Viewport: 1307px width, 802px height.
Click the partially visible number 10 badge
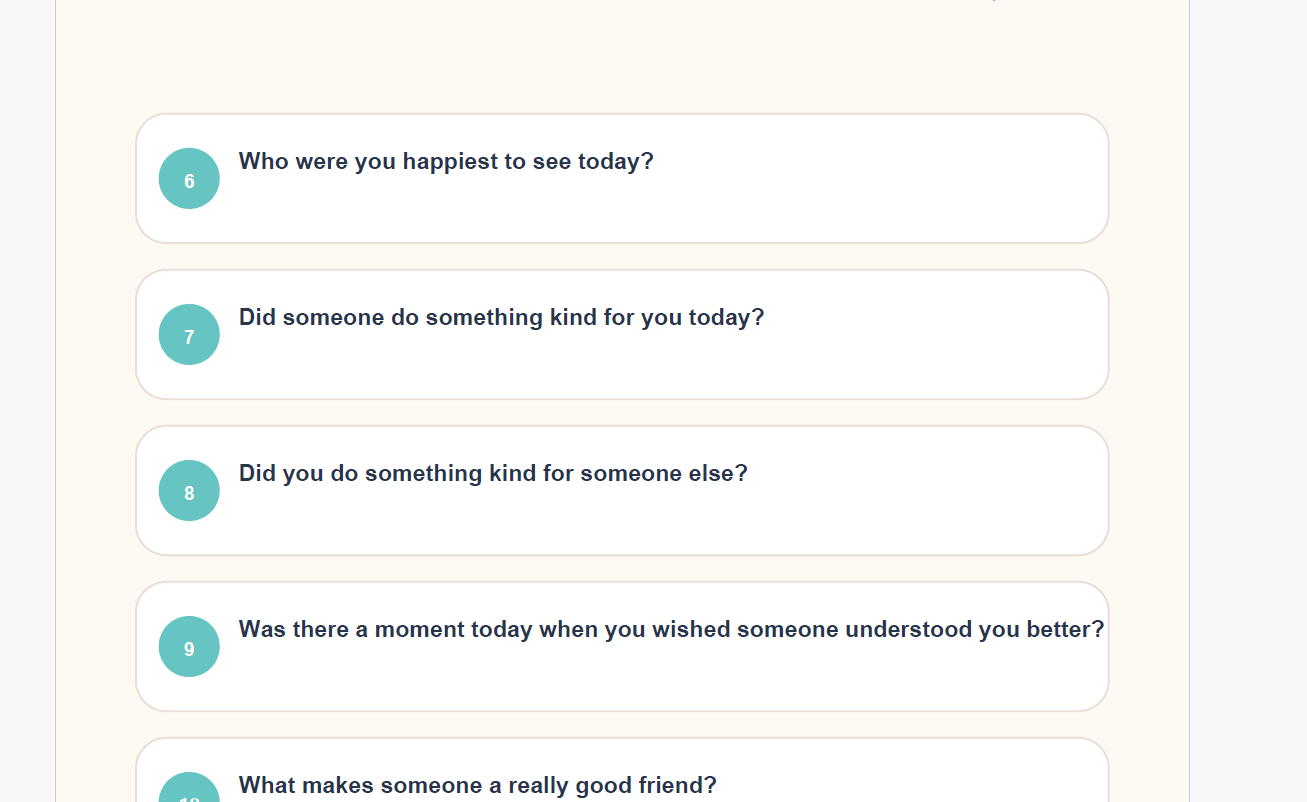click(189, 787)
